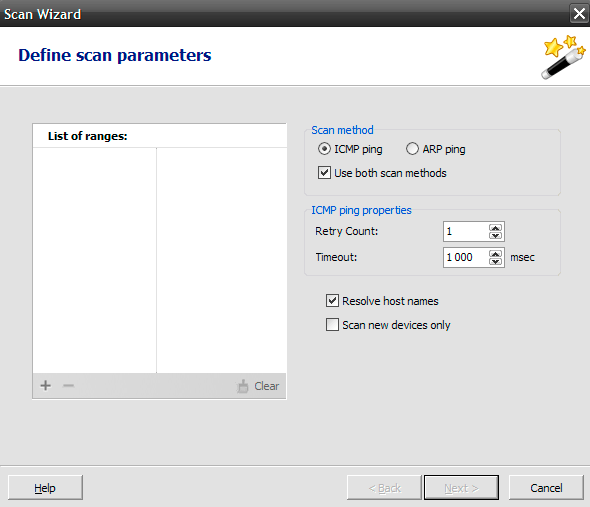
Task: Click the Scan method group label
Action: click(342, 130)
